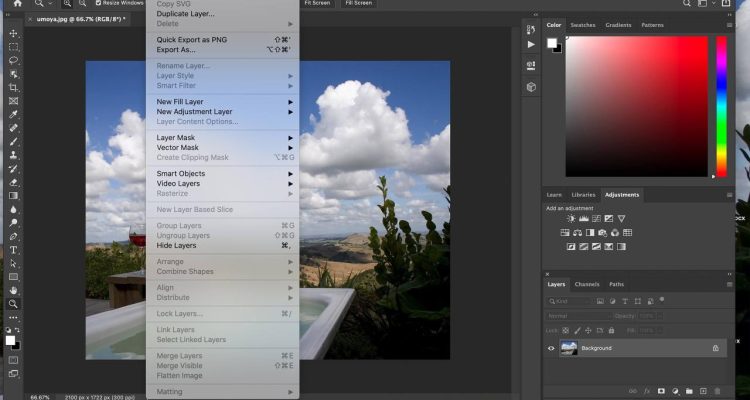Add a Brightness/Contrast adjustment
Image resolution: width=750 pixels, height=400 pixels.
[571, 219]
